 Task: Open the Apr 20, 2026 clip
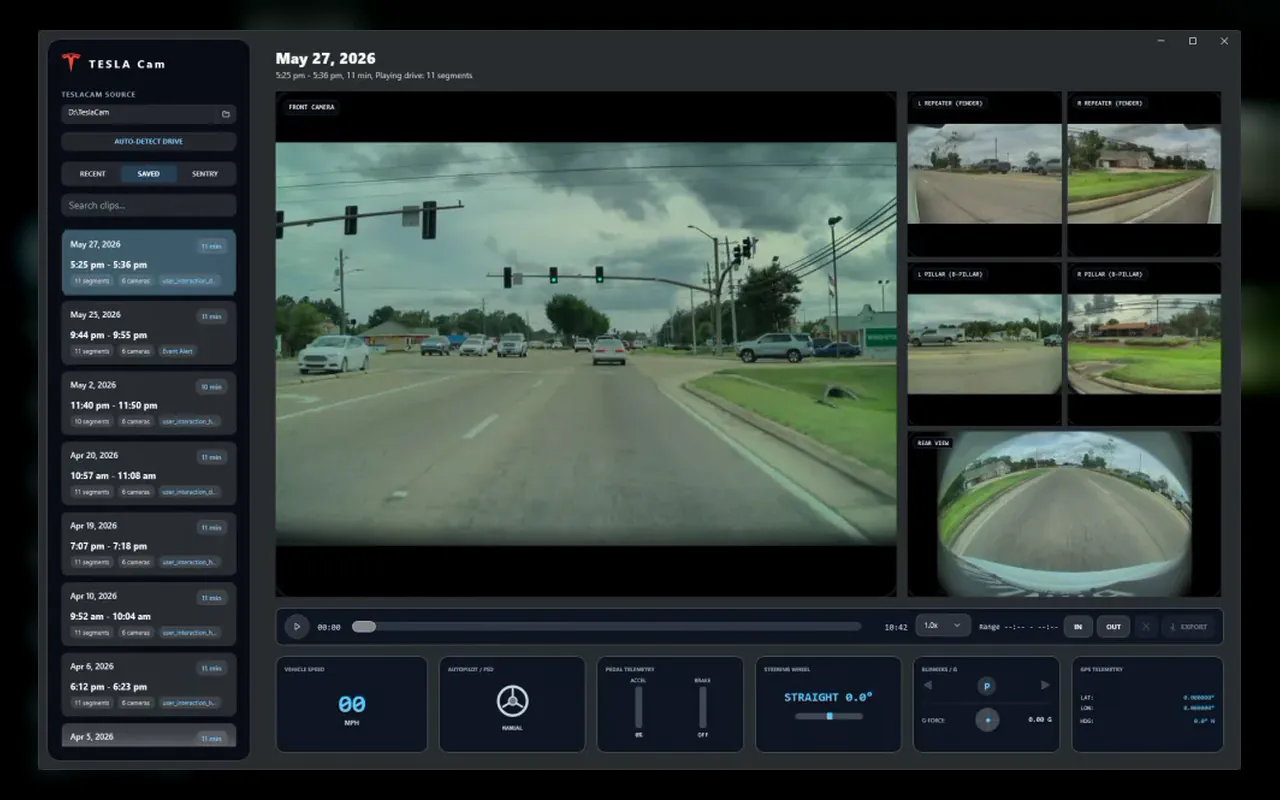coord(148,473)
